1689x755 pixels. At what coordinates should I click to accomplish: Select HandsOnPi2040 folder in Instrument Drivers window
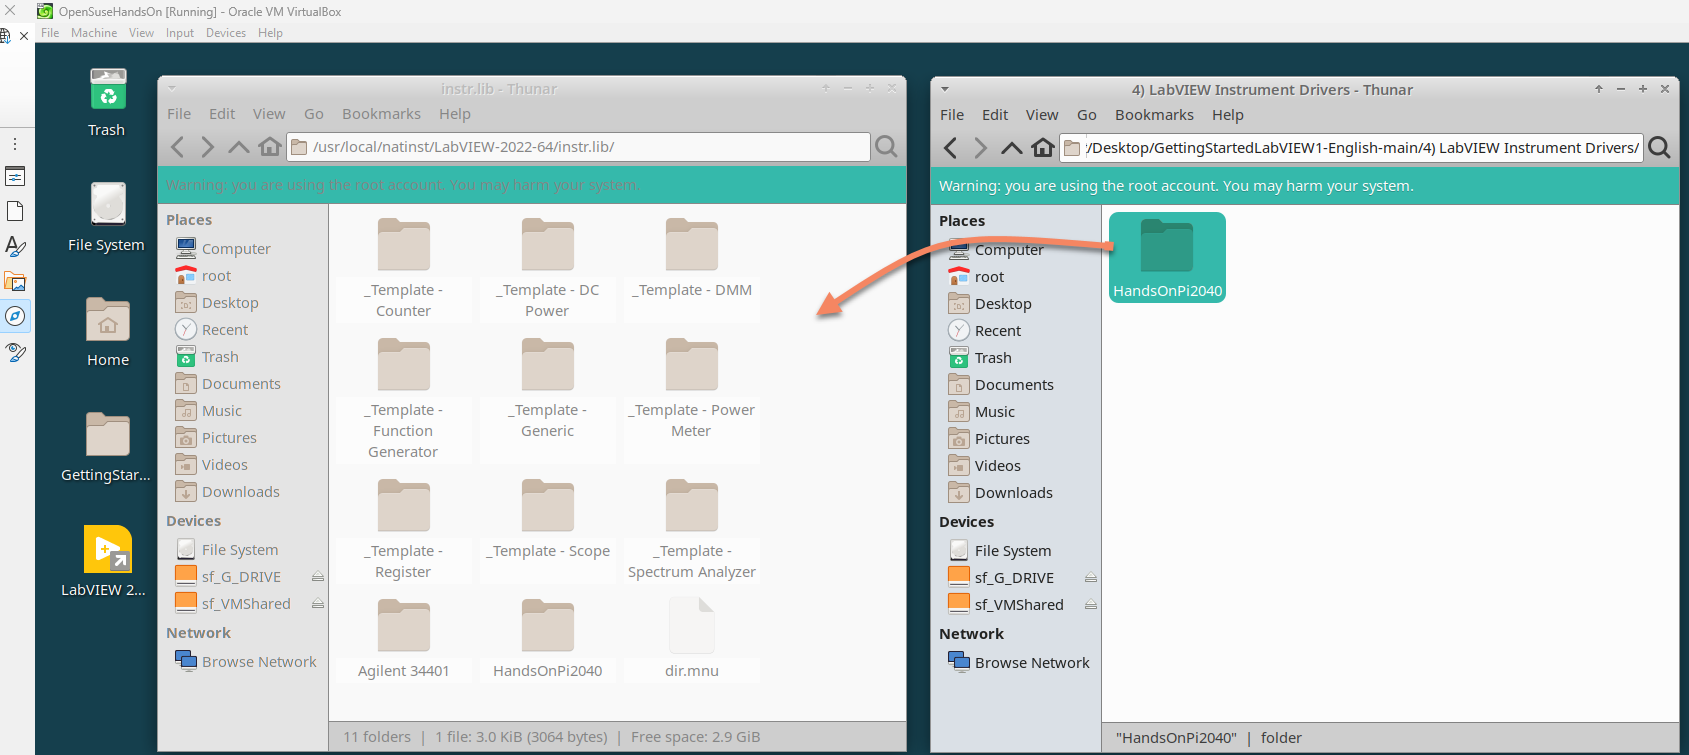tap(1167, 257)
